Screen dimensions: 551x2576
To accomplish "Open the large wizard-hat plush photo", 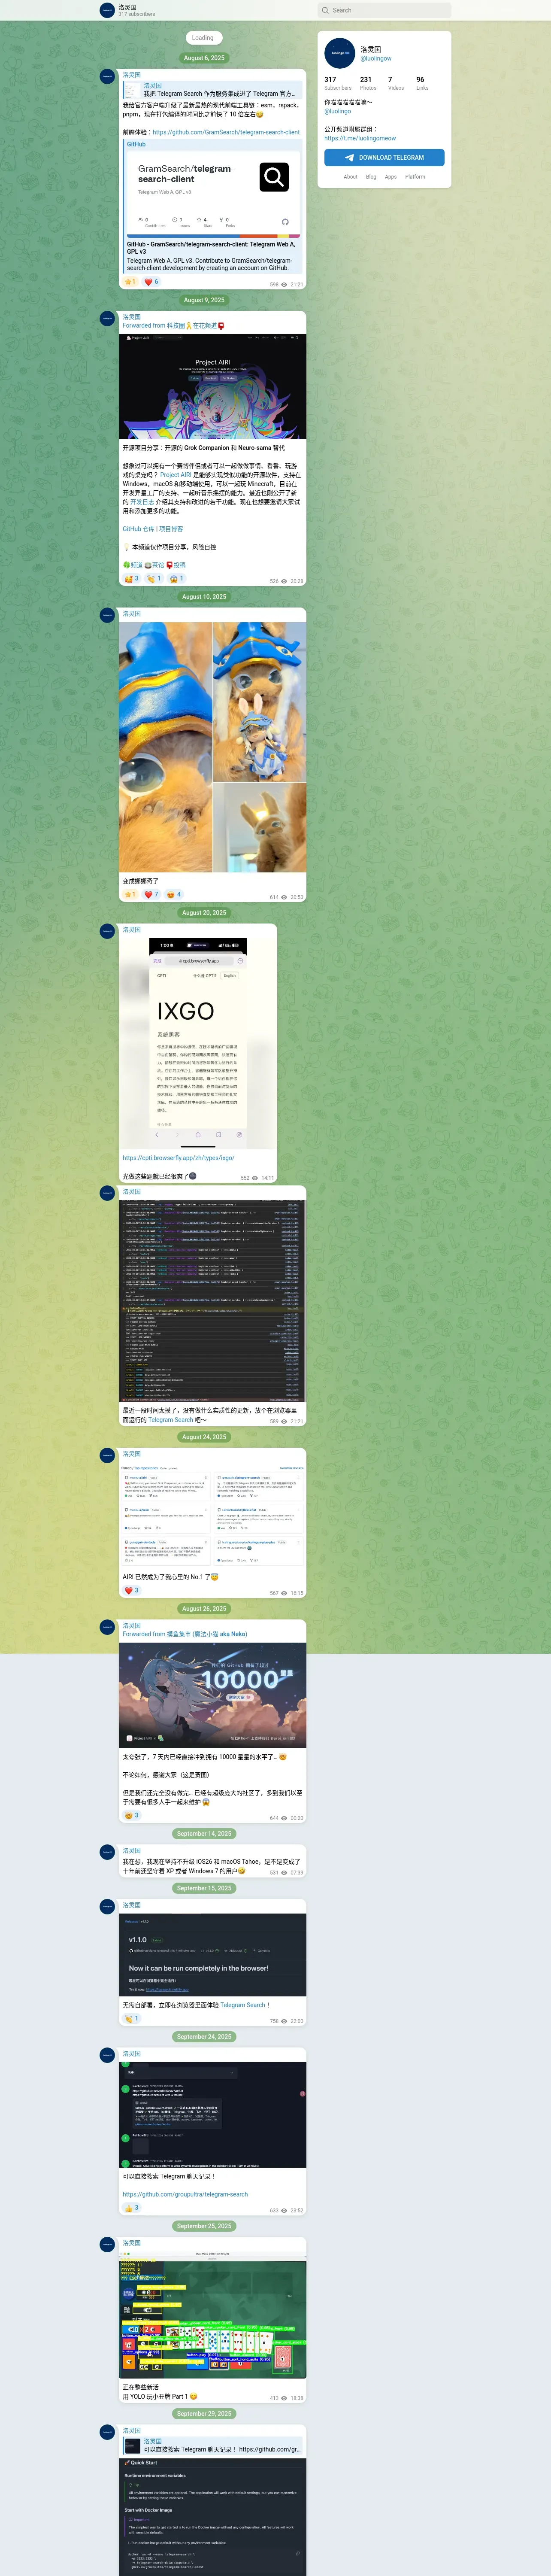I will [165, 747].
